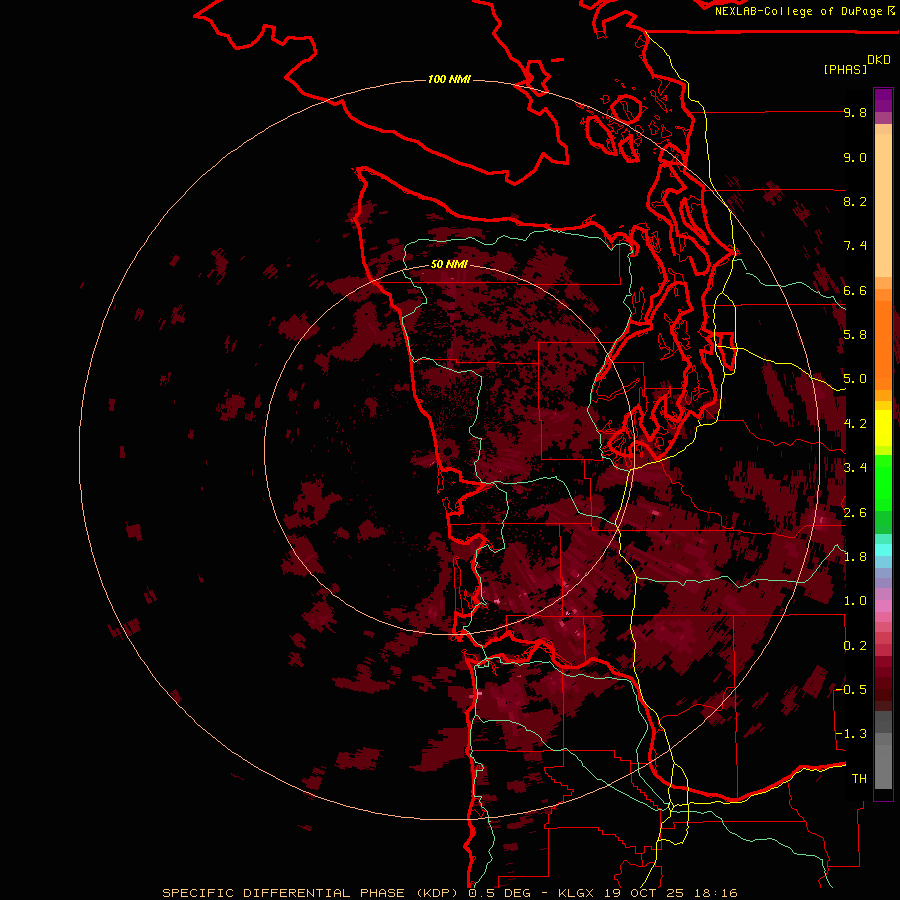The height and width of the screenshot is (900, 900).
Task: Click the 6.6 value on the color scale
Action: (x=855, y=290)
